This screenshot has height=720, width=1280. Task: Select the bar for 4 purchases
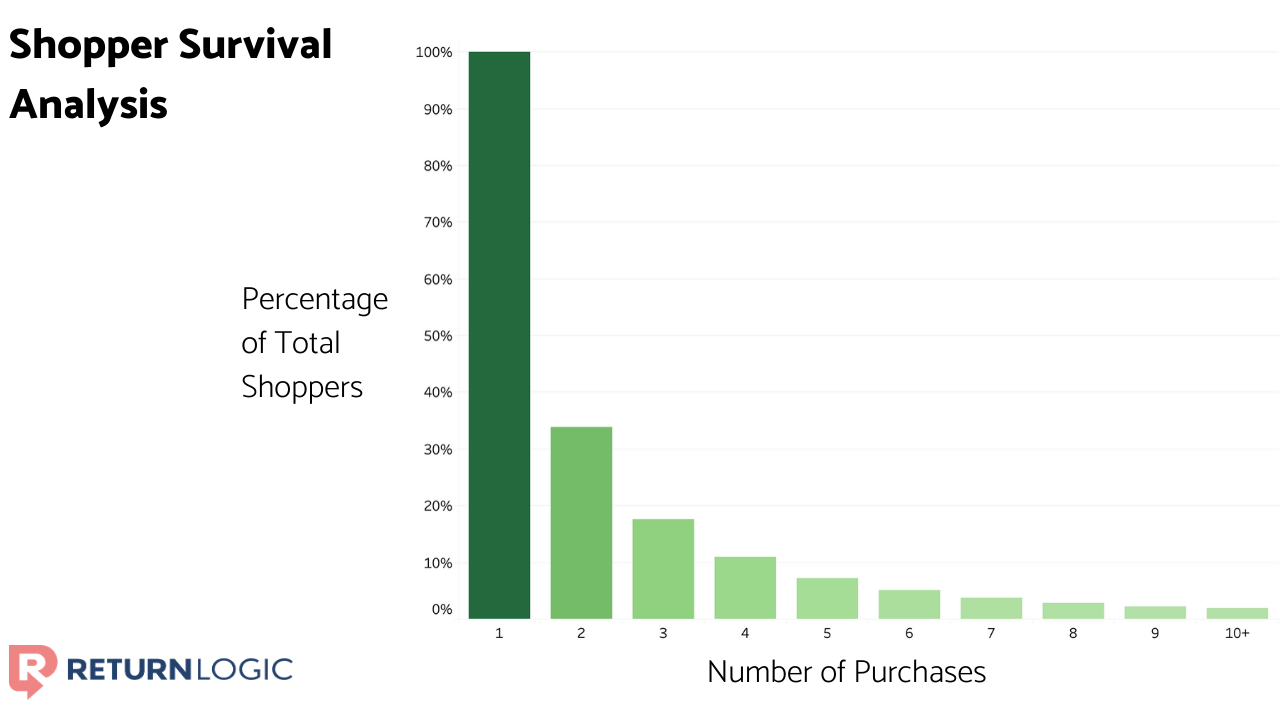coord(745,587)
